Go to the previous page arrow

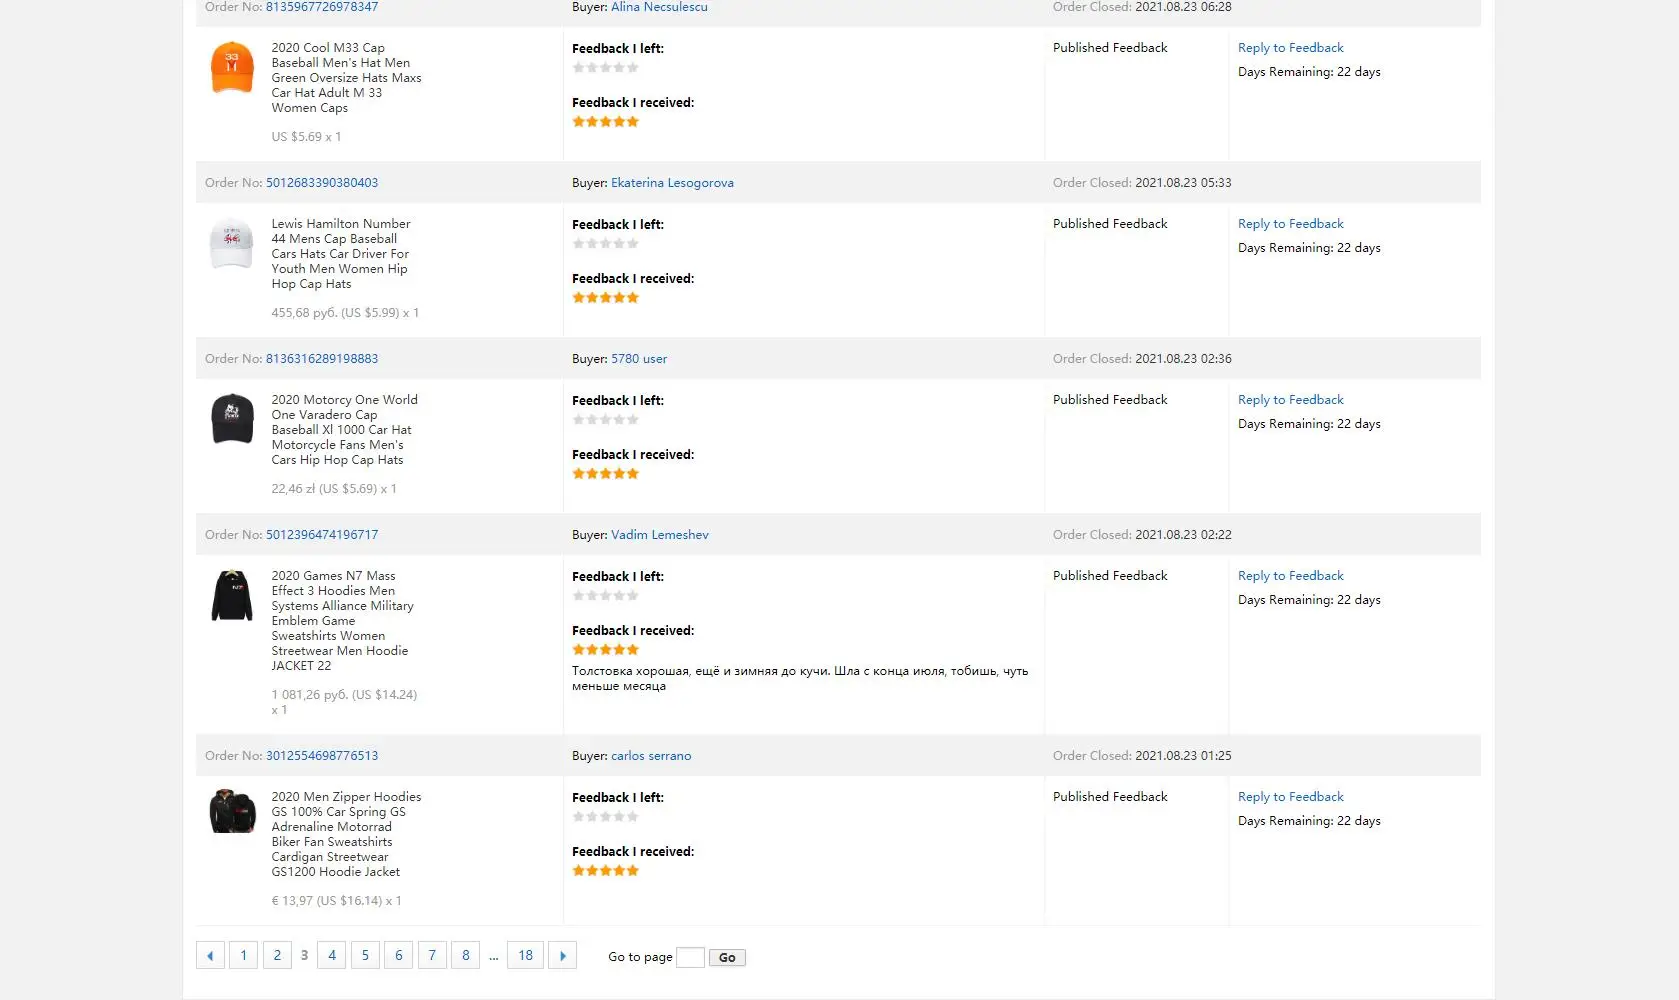point(210,956)
